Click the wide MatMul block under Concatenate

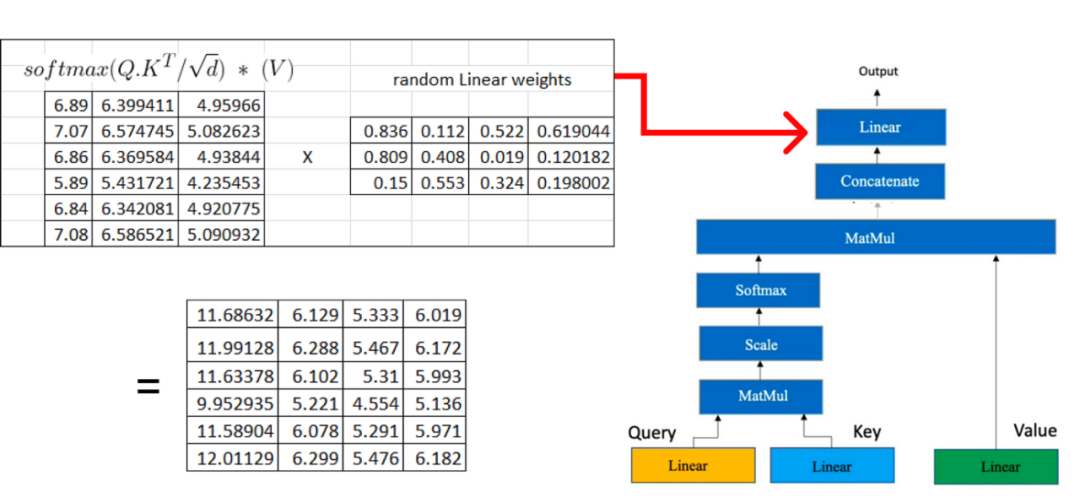click(876, 237)
